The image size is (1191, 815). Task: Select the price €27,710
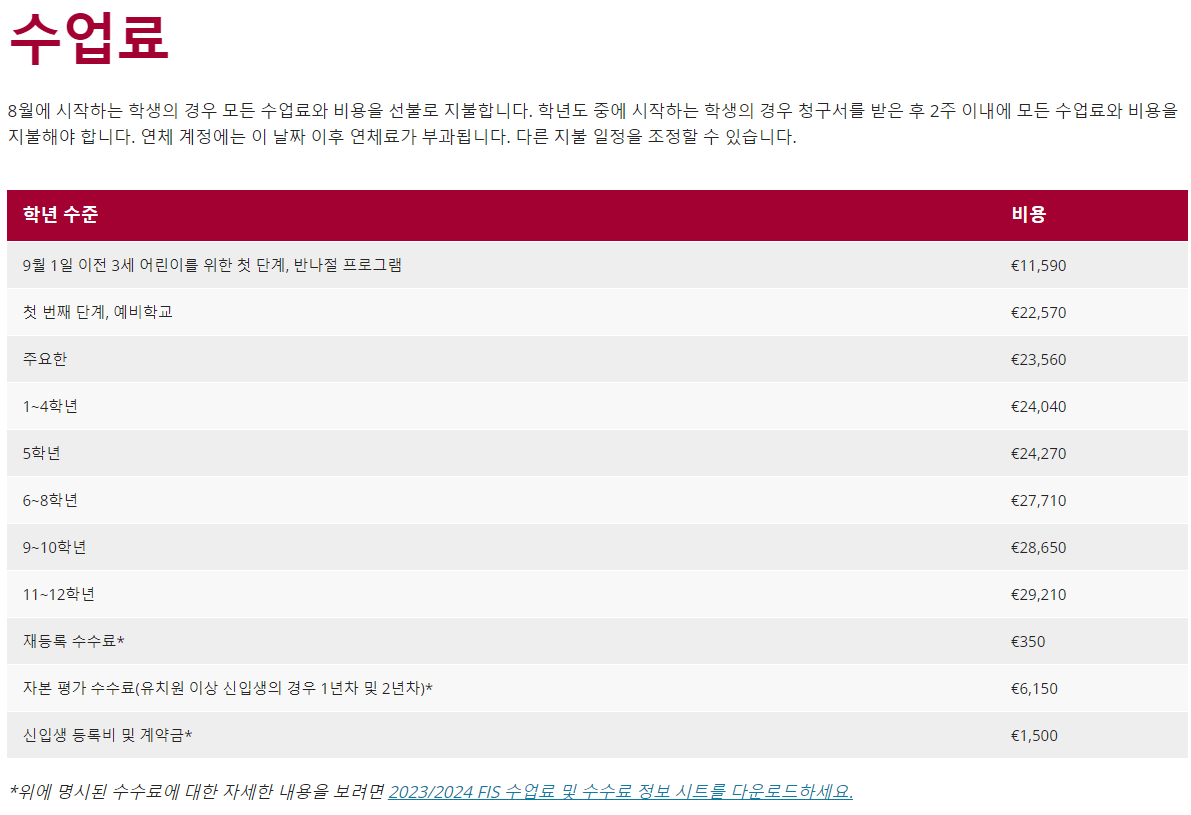click(x=1038, y=501)
